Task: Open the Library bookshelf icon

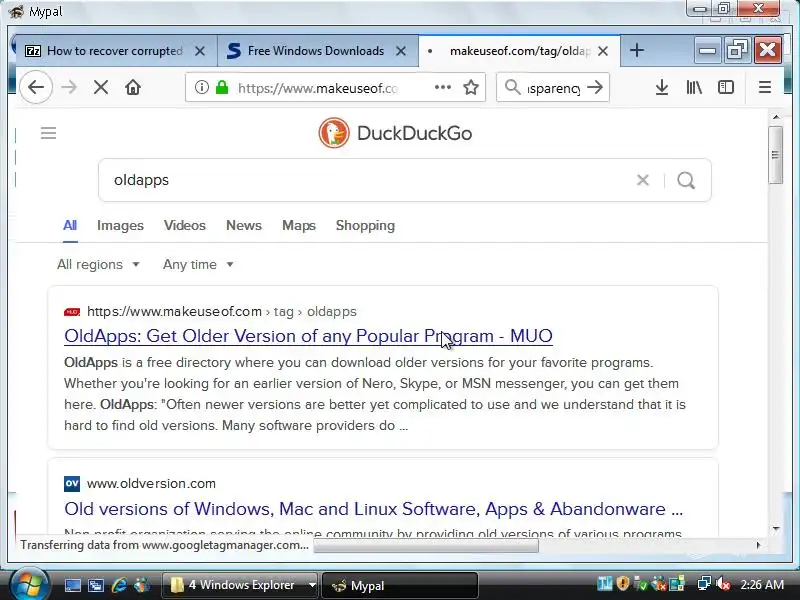Action: coord(694,87)
